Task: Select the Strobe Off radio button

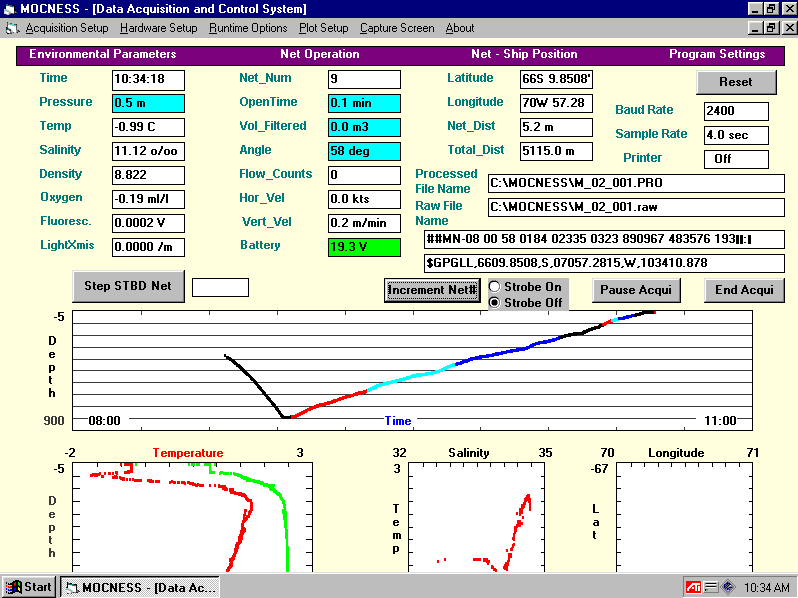Action: (x=494, y=302)
